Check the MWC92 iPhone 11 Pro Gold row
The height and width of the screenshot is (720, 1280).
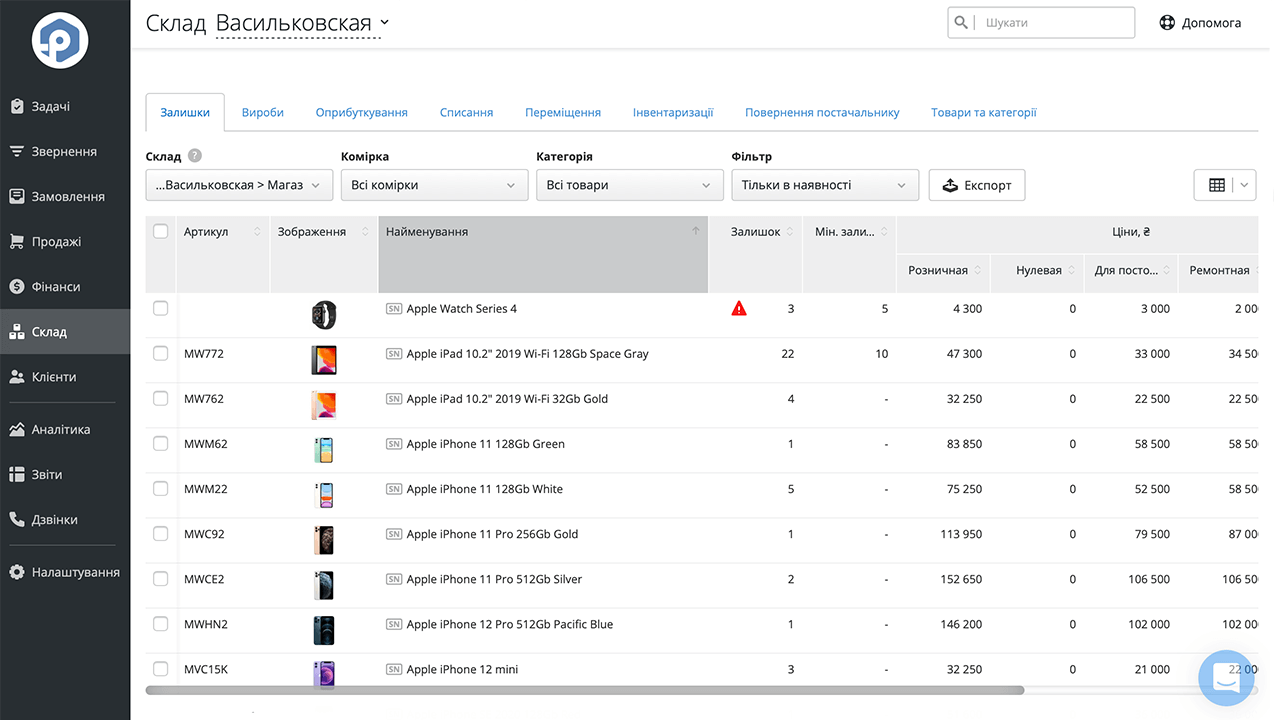click(x=161, y=533)
